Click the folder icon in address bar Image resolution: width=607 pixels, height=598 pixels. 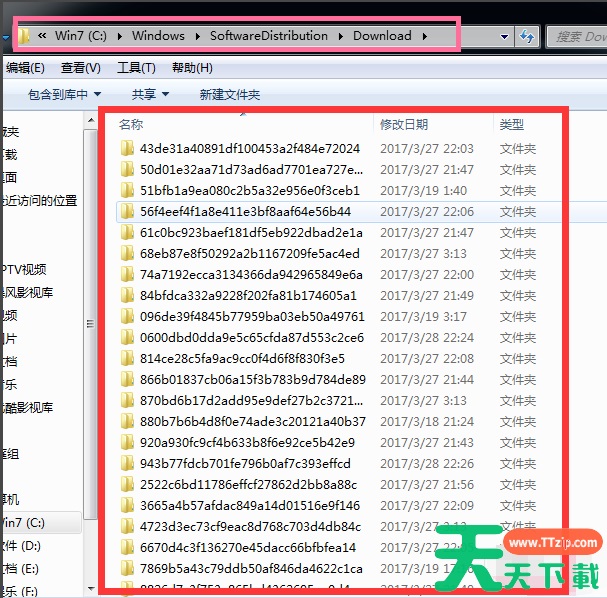click(24, 36)
